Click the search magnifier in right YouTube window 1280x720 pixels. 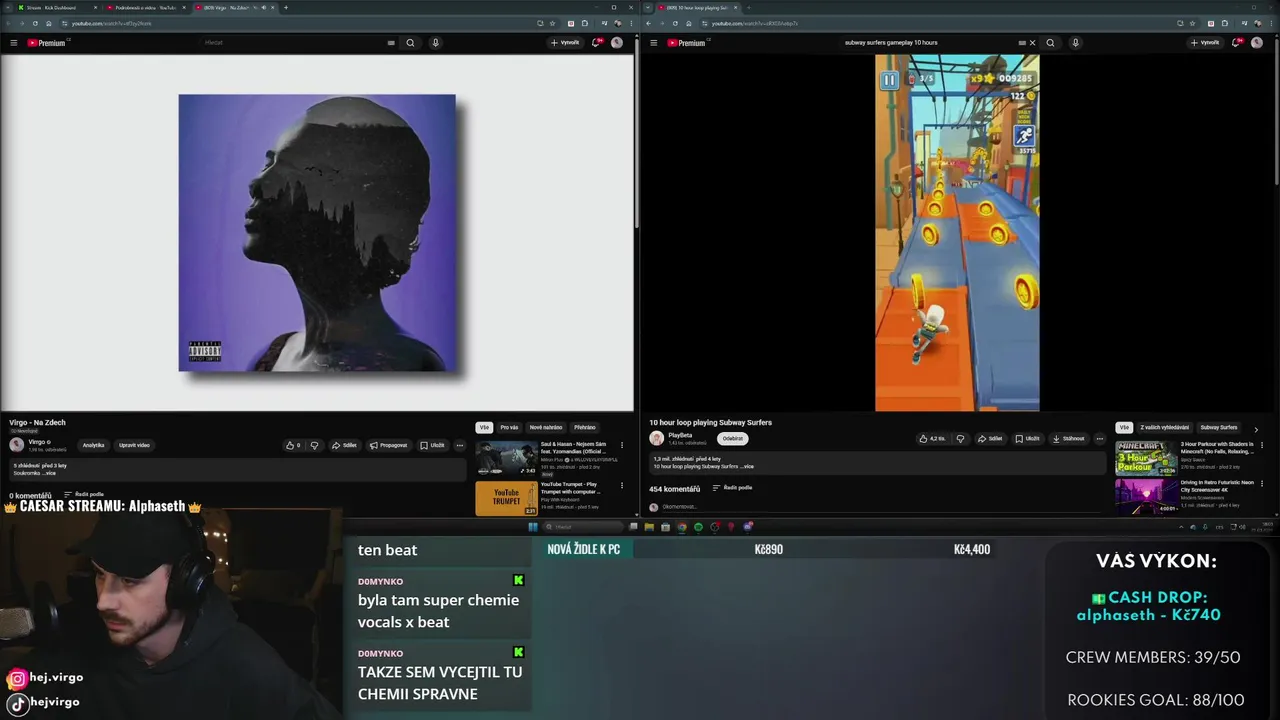coord(1050,43)
